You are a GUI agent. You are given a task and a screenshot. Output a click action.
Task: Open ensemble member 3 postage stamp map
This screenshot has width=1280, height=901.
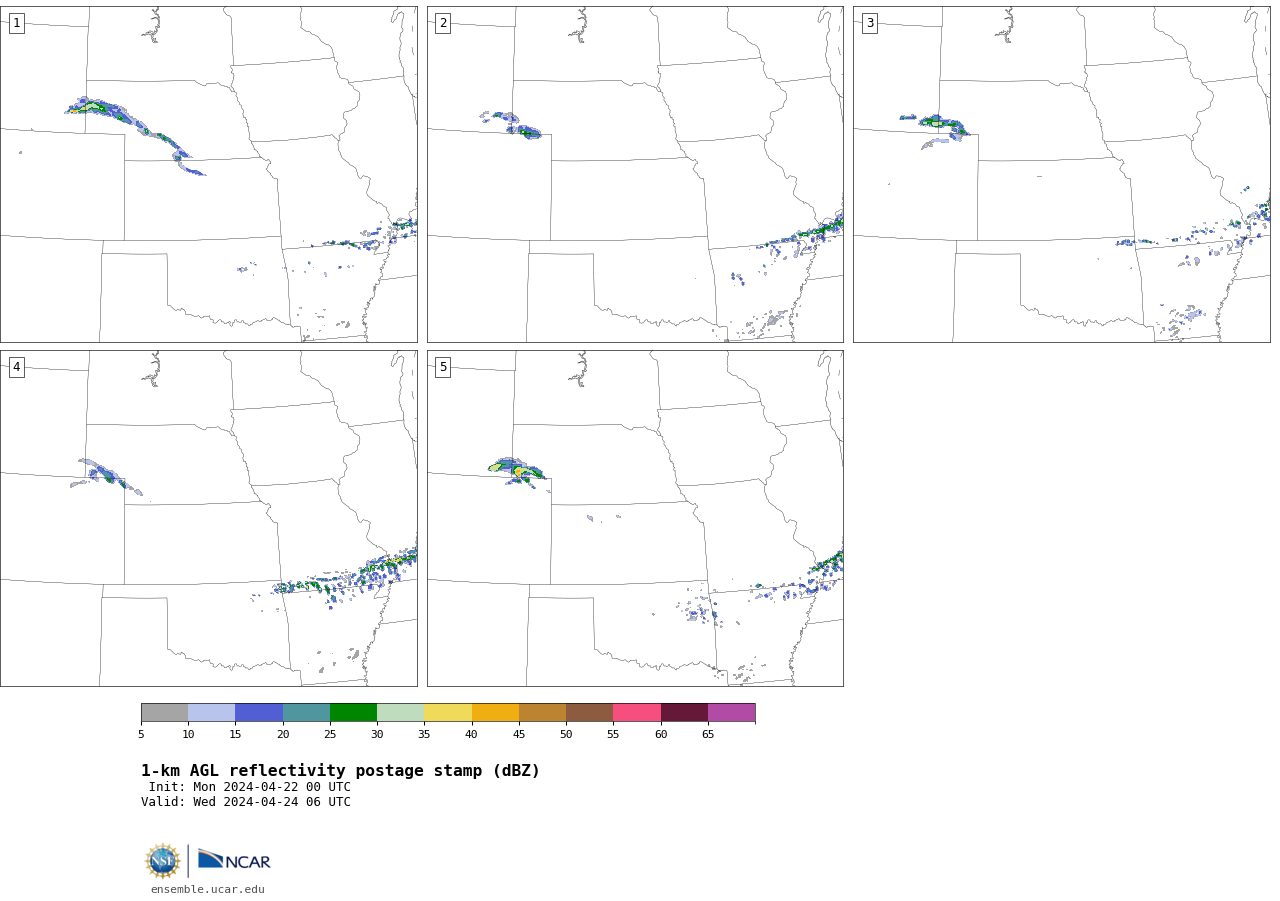tap(1061, 174)
